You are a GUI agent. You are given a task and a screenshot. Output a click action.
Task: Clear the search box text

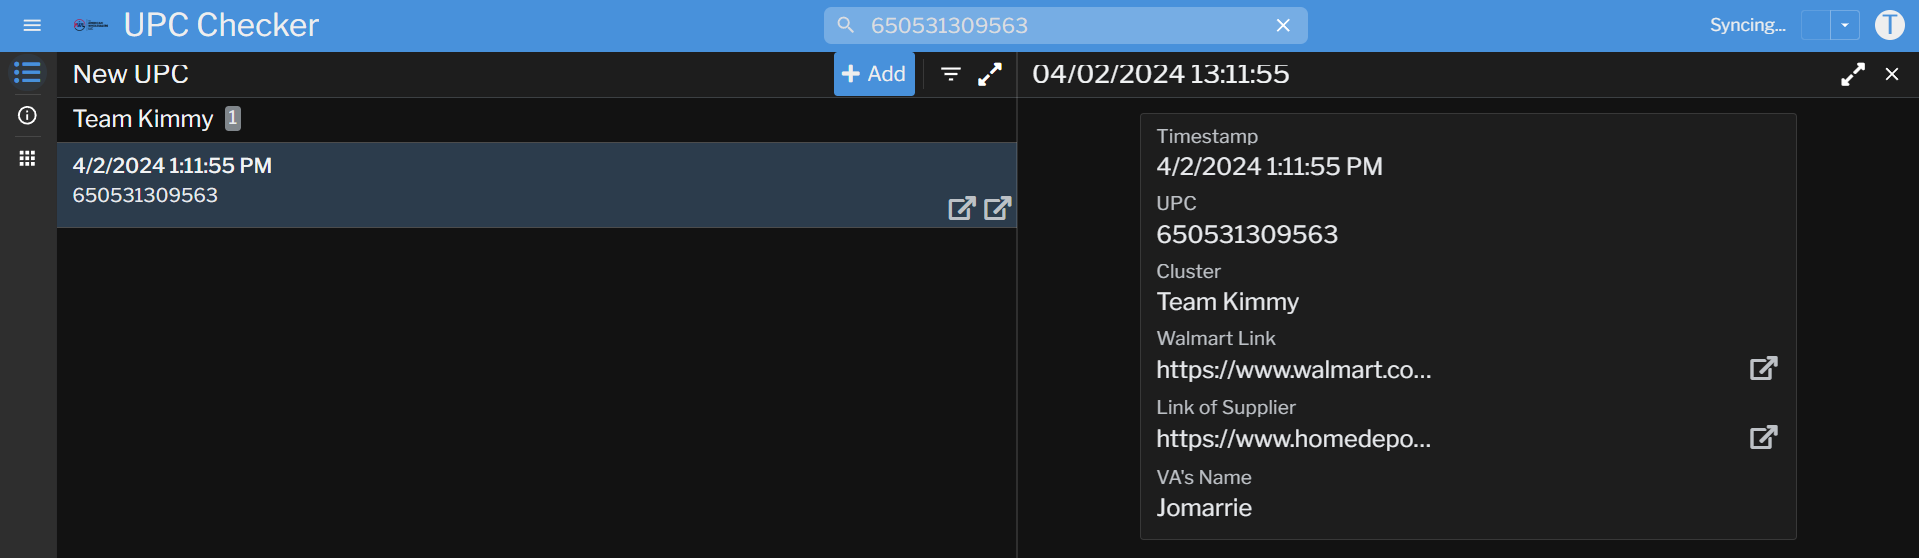[x=1283, y=25]
